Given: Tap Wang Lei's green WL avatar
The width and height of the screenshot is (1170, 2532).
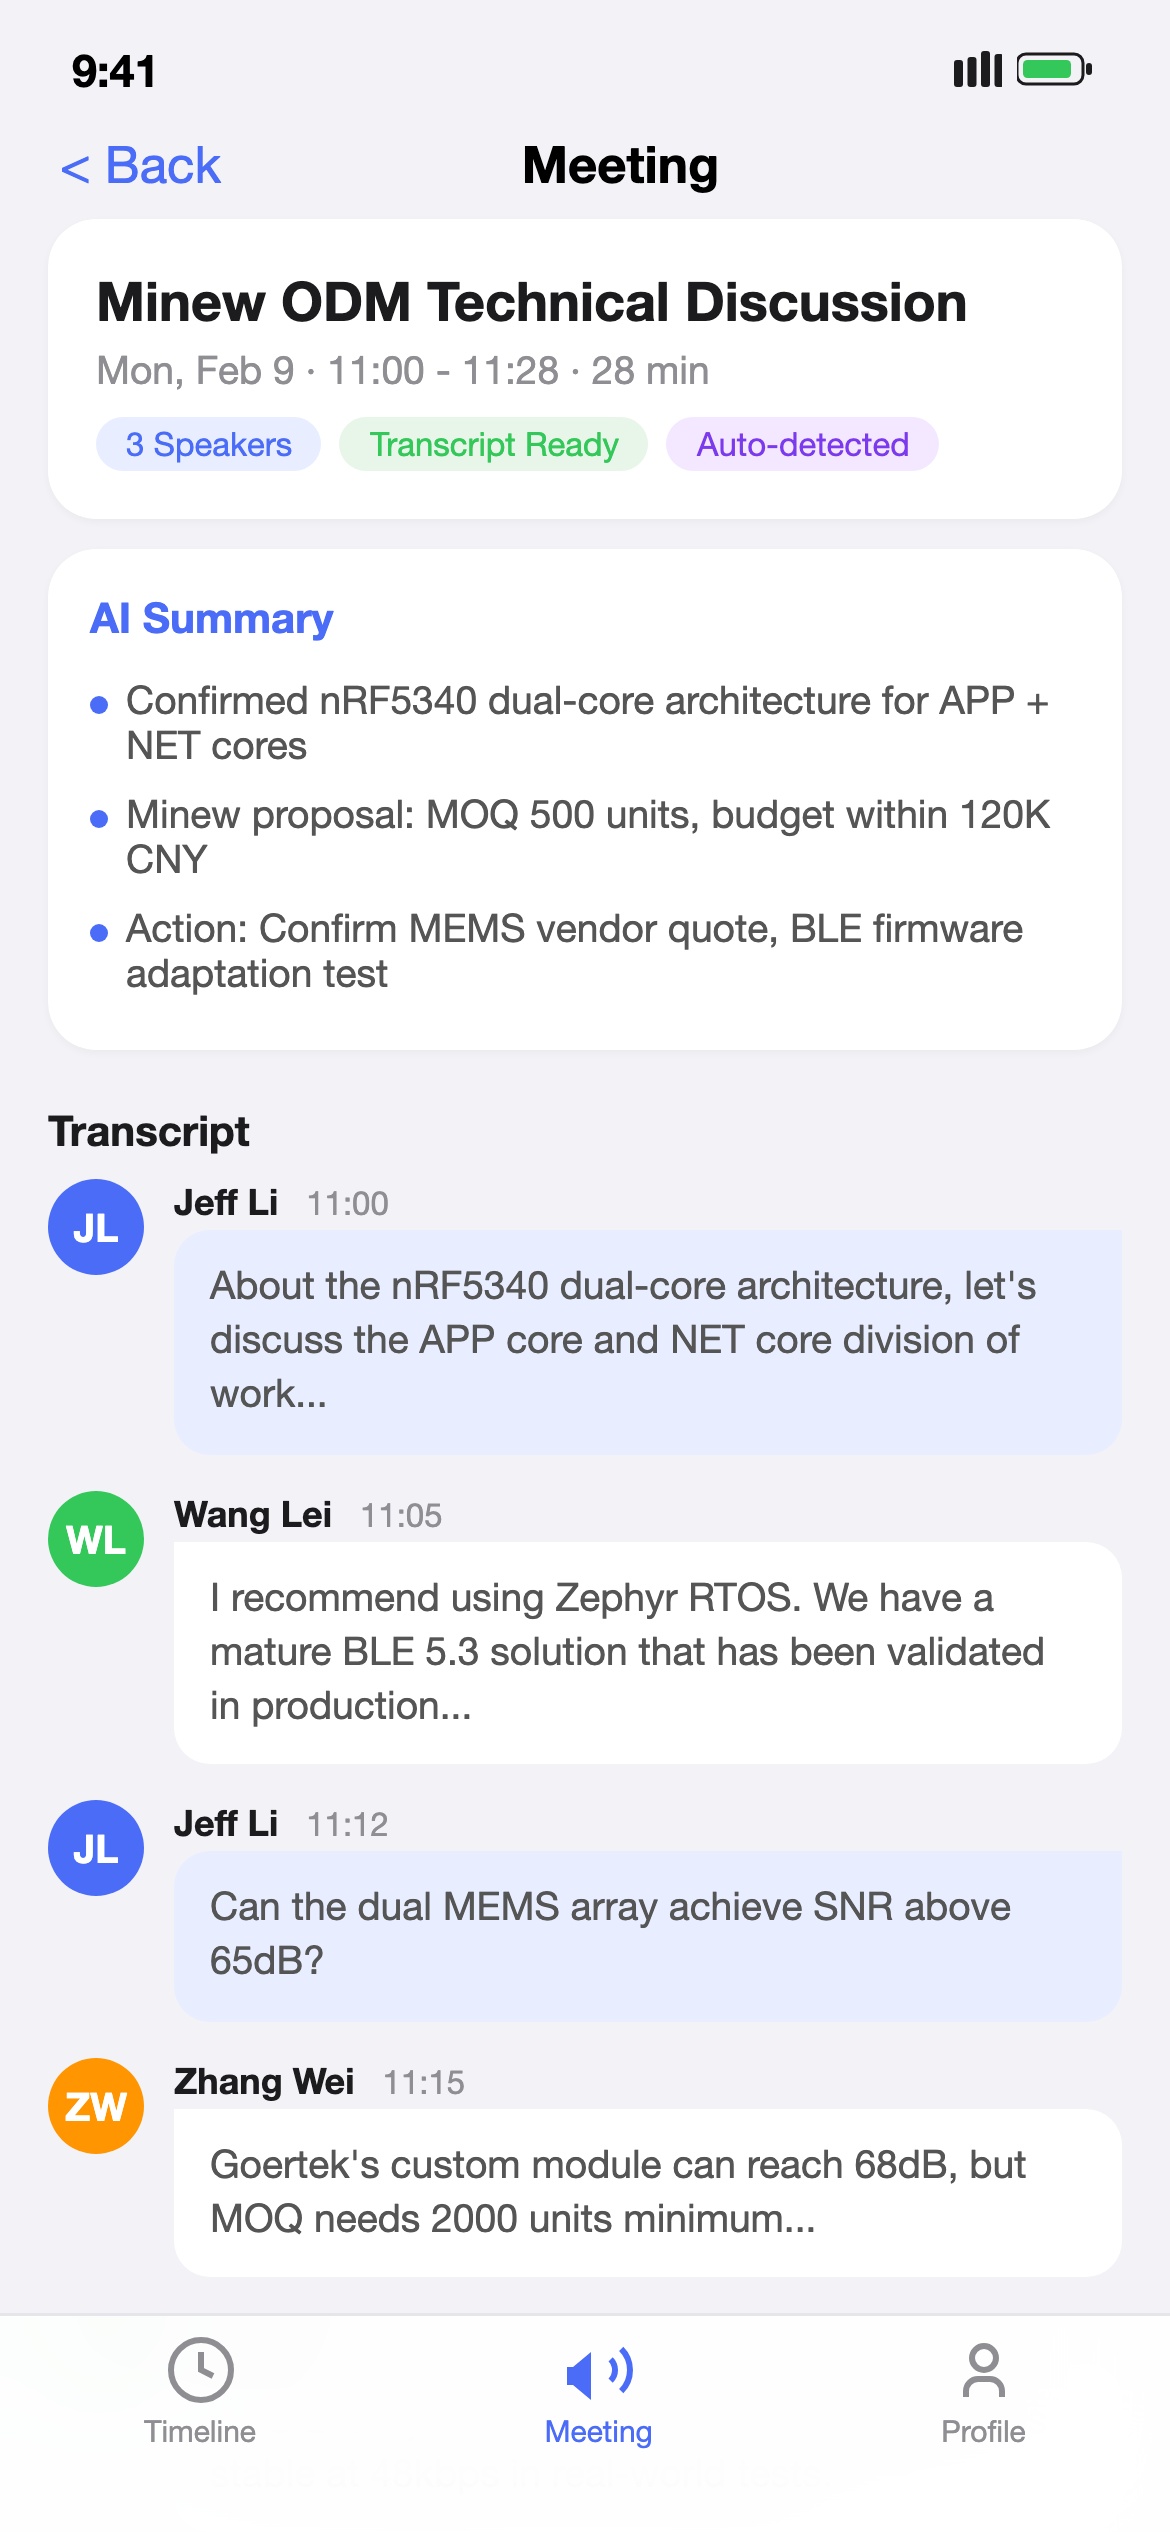Looking at the screenshot, I should click(96, 1539).
